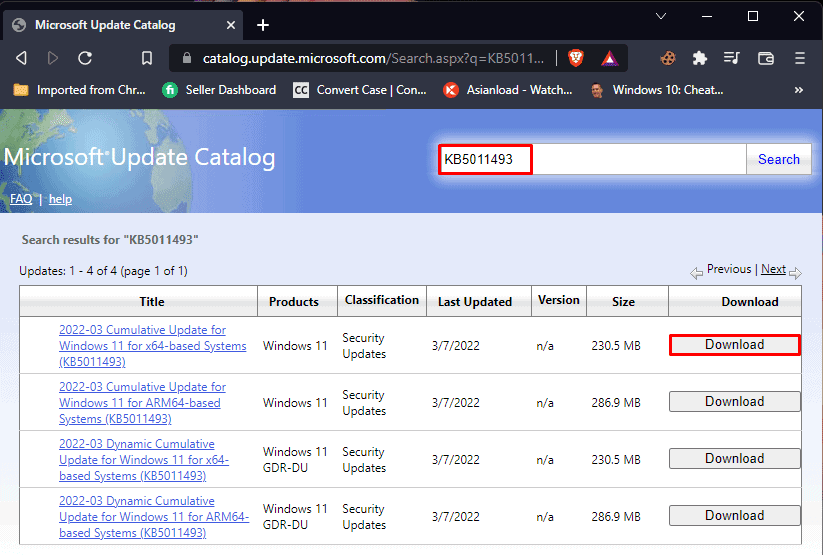Click 'Windows 11 GDR-DU' in the x64 Dynamic row
The width and height of the screenshot is (823, 555).
[x=295, y=459]
